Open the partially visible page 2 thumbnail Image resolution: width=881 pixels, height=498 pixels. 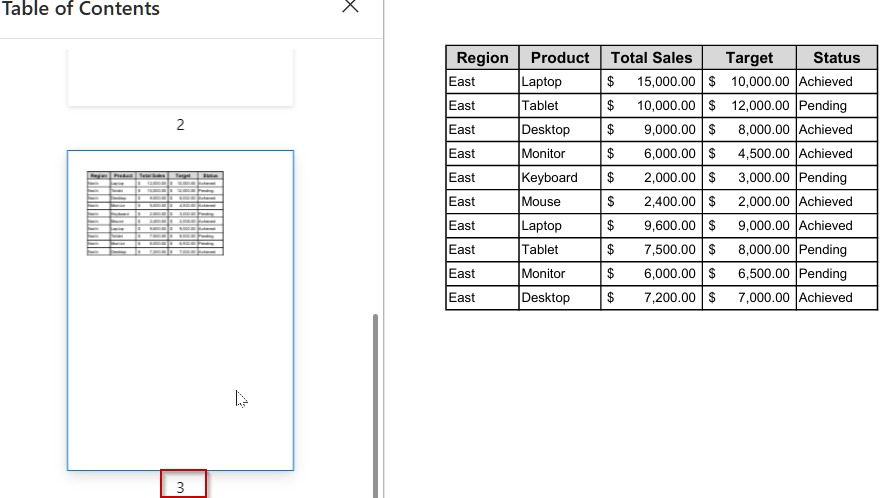180,77
